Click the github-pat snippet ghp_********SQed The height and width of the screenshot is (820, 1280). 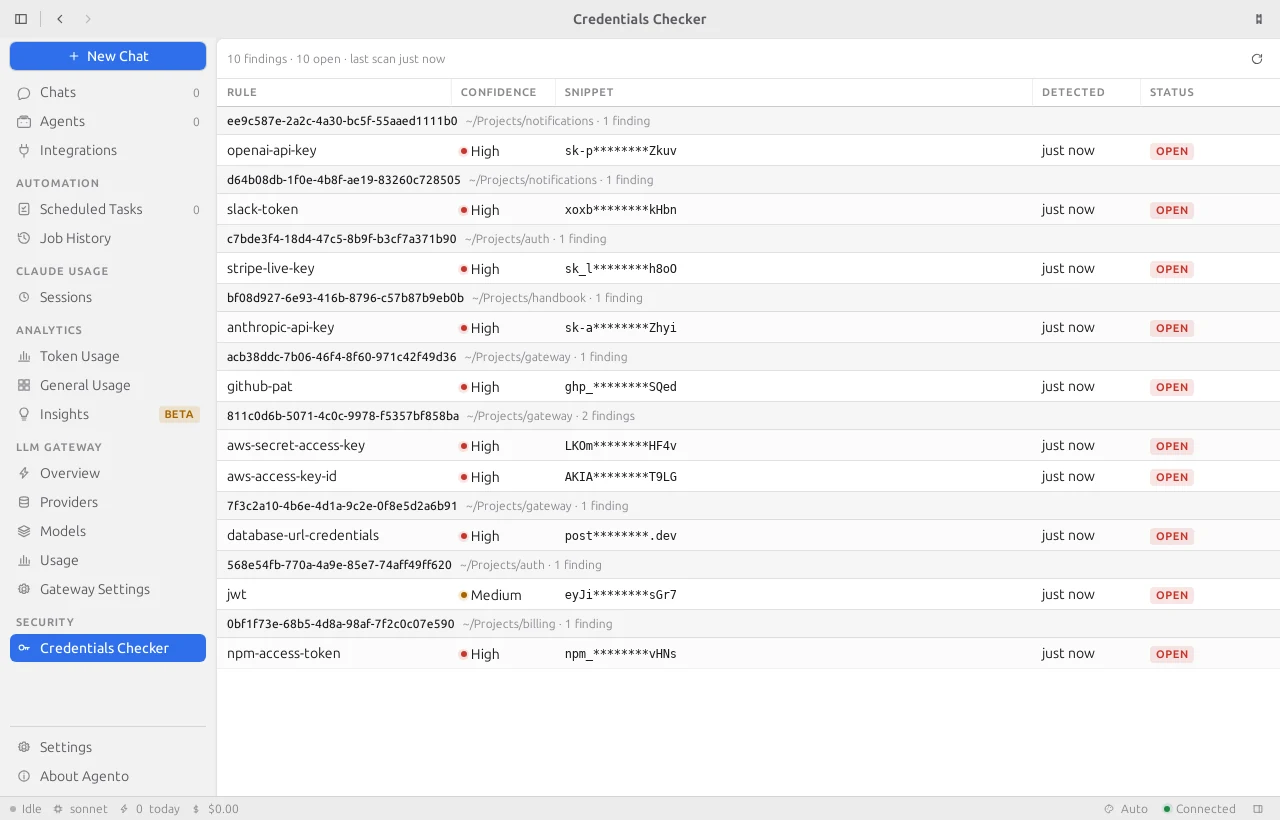click(x=620, y=387)
